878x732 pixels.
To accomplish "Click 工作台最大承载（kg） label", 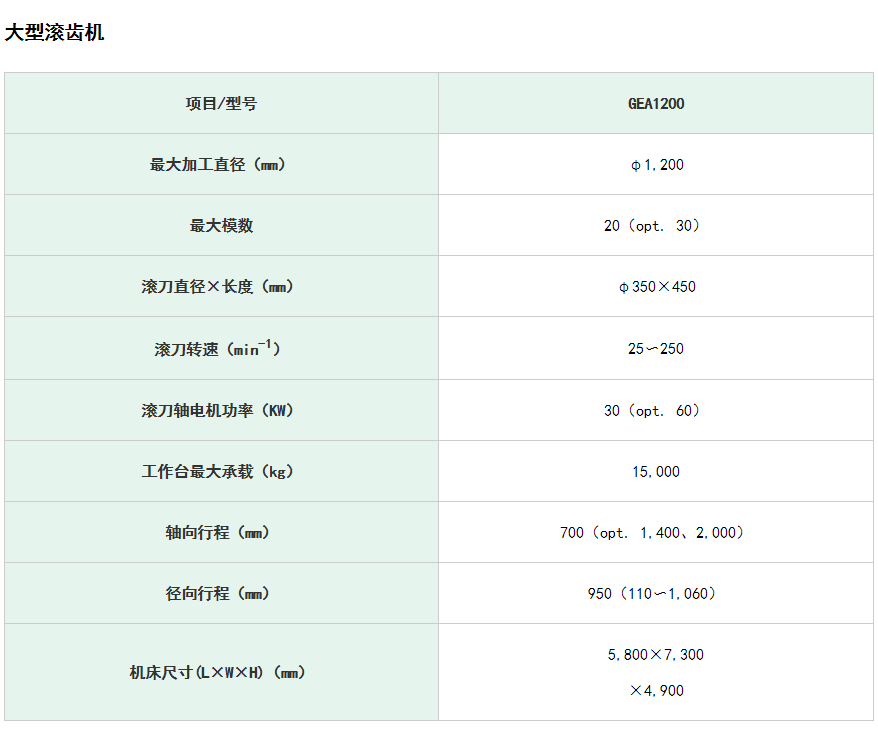I will [221, 472].
